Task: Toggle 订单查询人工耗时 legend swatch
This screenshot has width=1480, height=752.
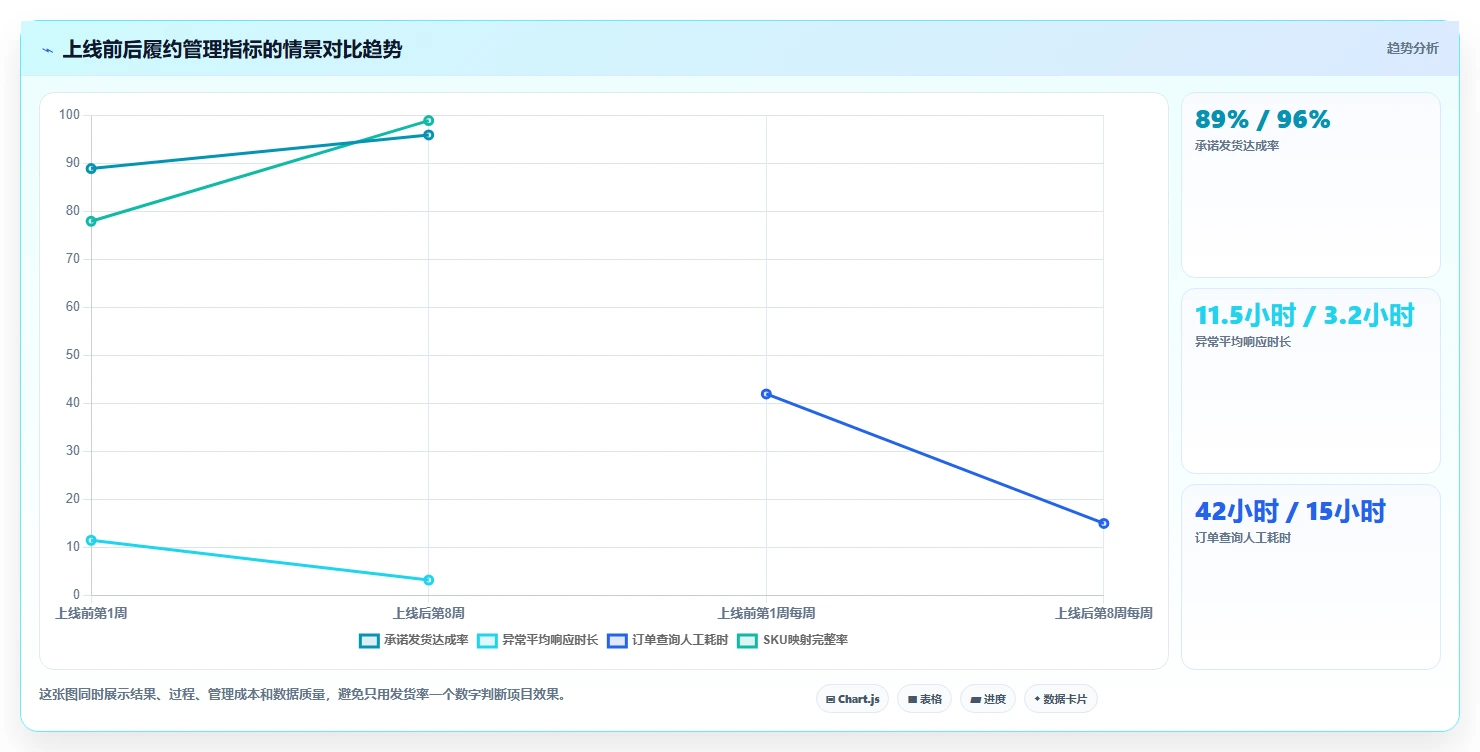Action: pyautogui.click(x=617, y=640)
